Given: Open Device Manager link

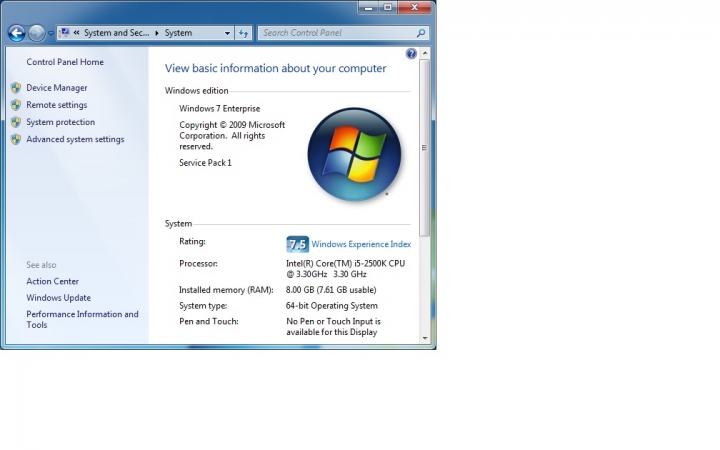Looking at the screenshot, I should tap(56, 88).
